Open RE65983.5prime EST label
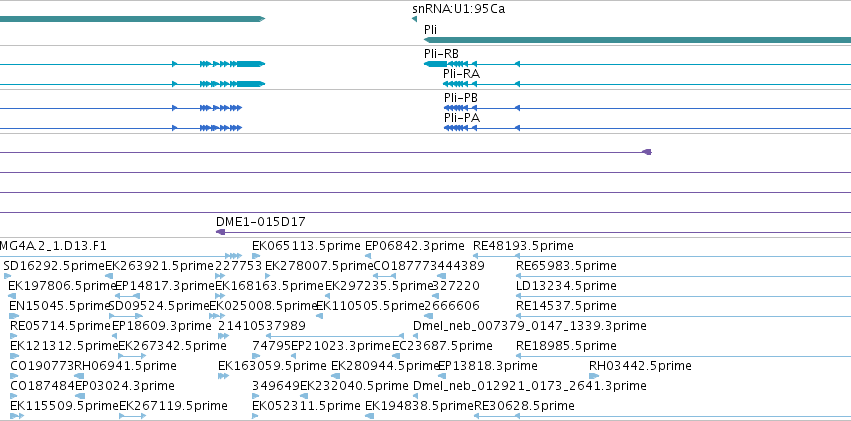 (567, 266)
